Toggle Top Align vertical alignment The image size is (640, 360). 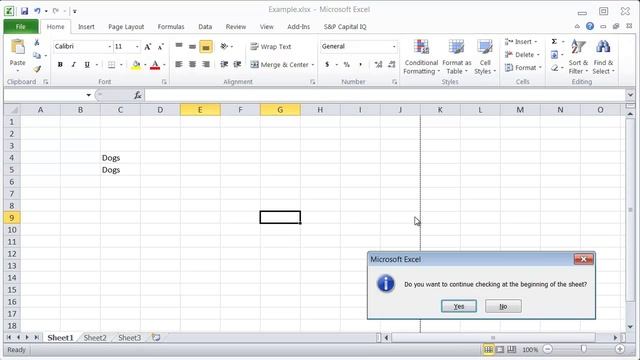pos(179,47)
